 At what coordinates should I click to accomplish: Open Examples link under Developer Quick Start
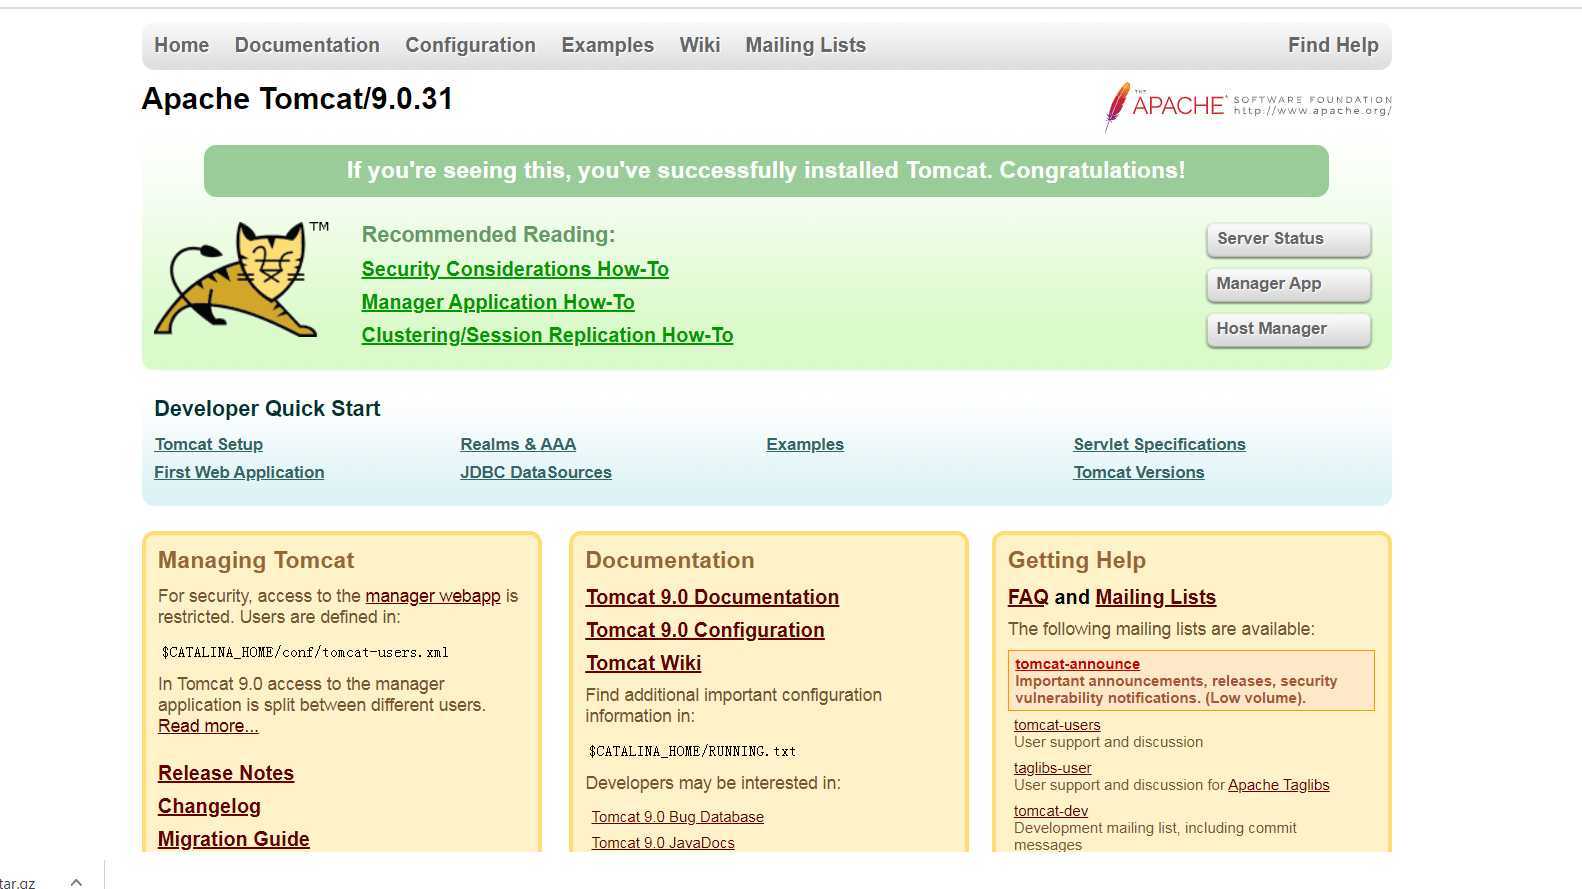click(805, 444)
